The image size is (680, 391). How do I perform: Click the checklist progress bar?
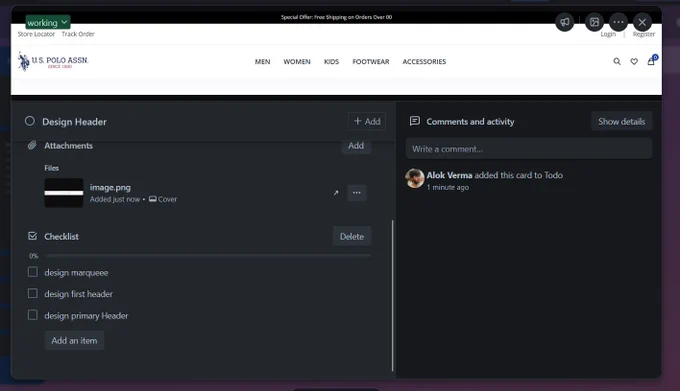click(207, 256)
